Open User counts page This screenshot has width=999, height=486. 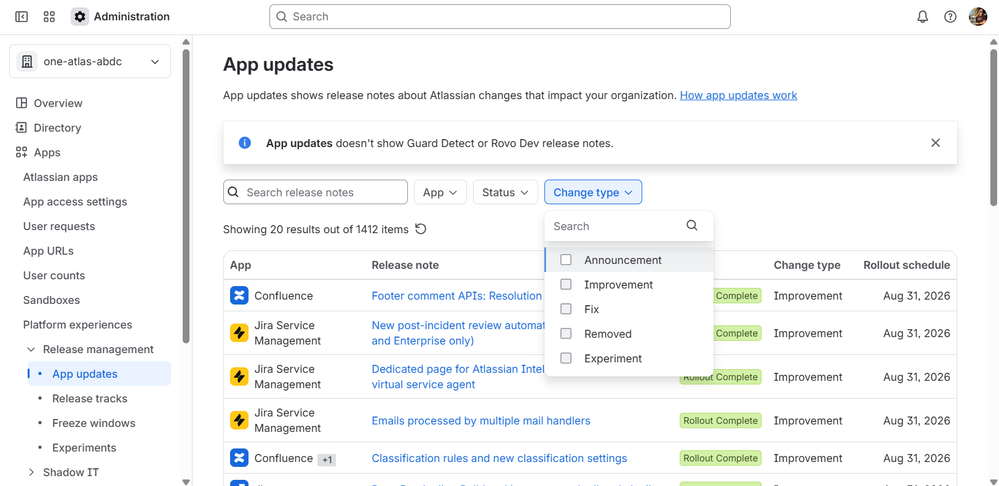coord(54,276)
